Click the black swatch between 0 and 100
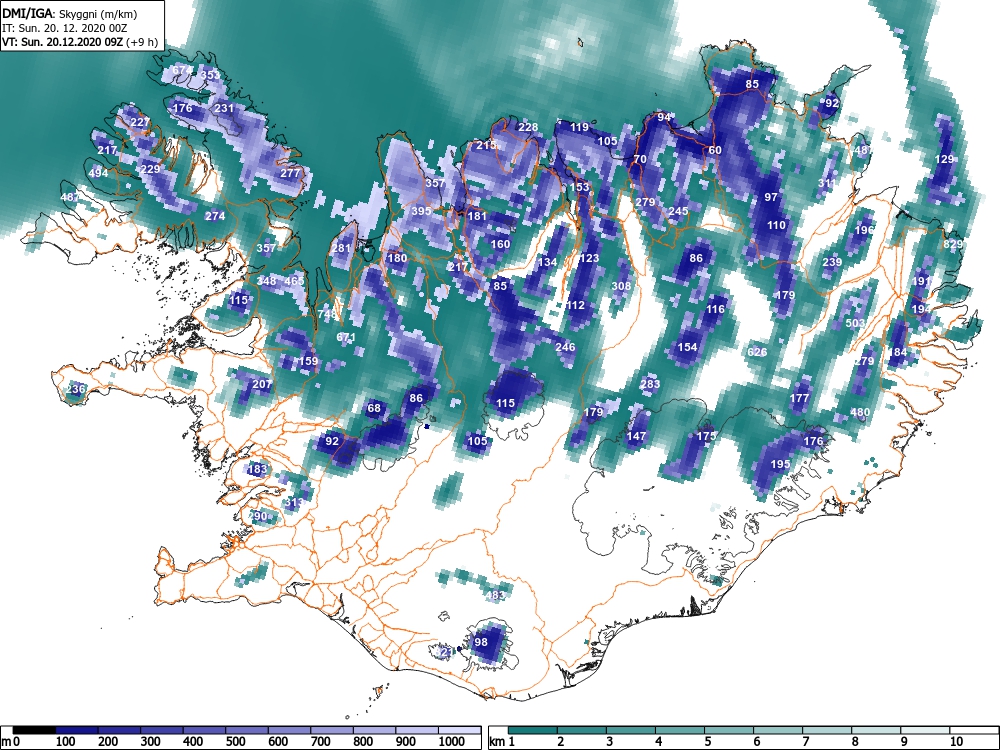Screen dimensions: 1000x750 (34, 730)
